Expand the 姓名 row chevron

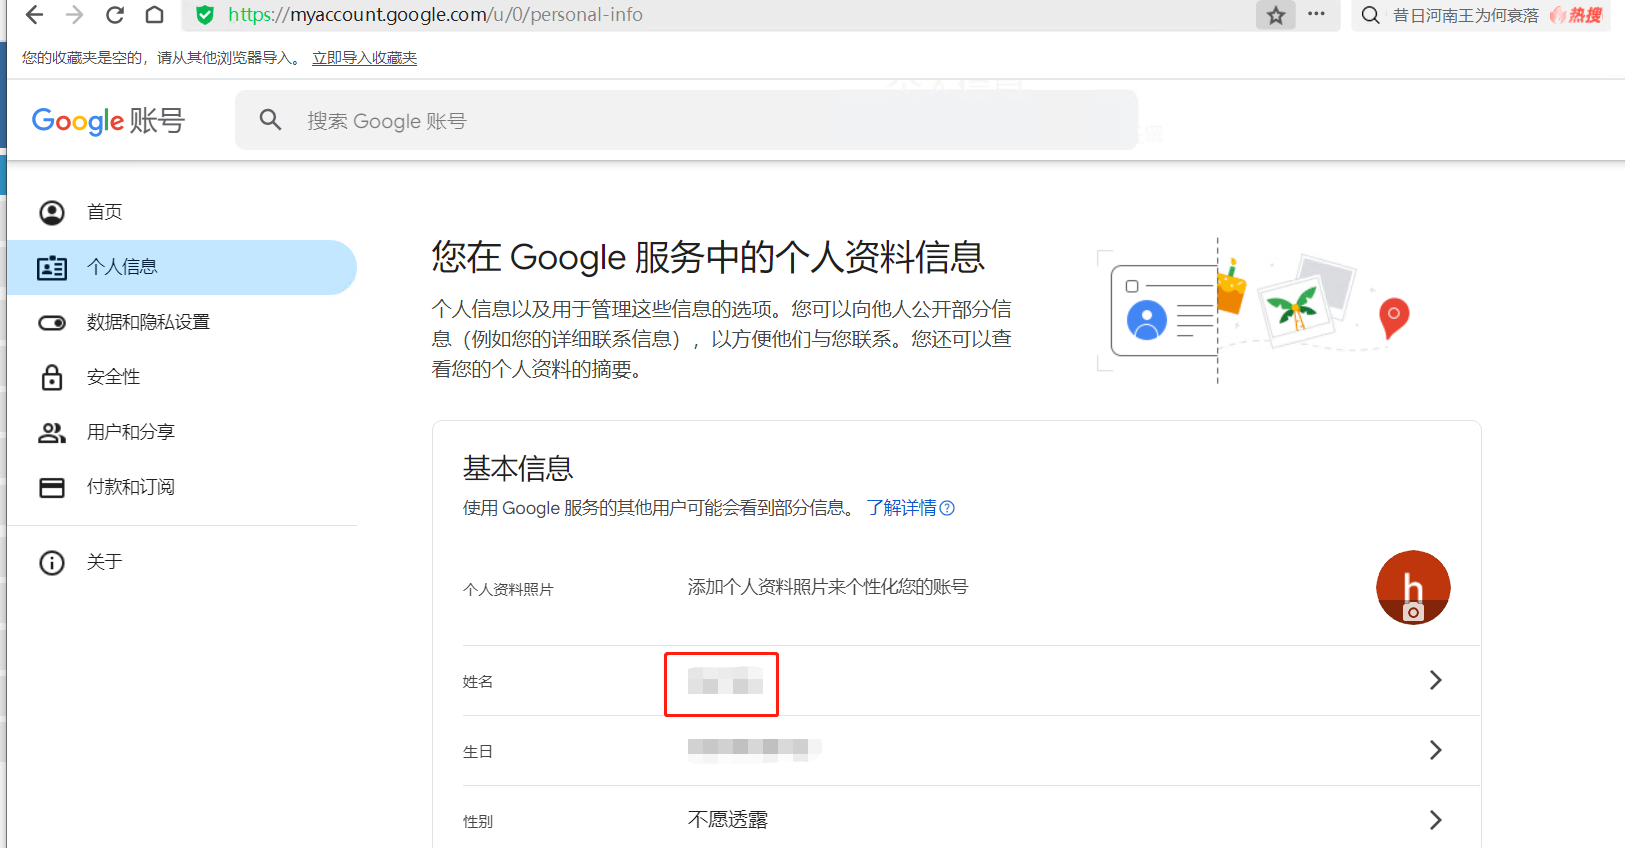tap(1435, 680)
